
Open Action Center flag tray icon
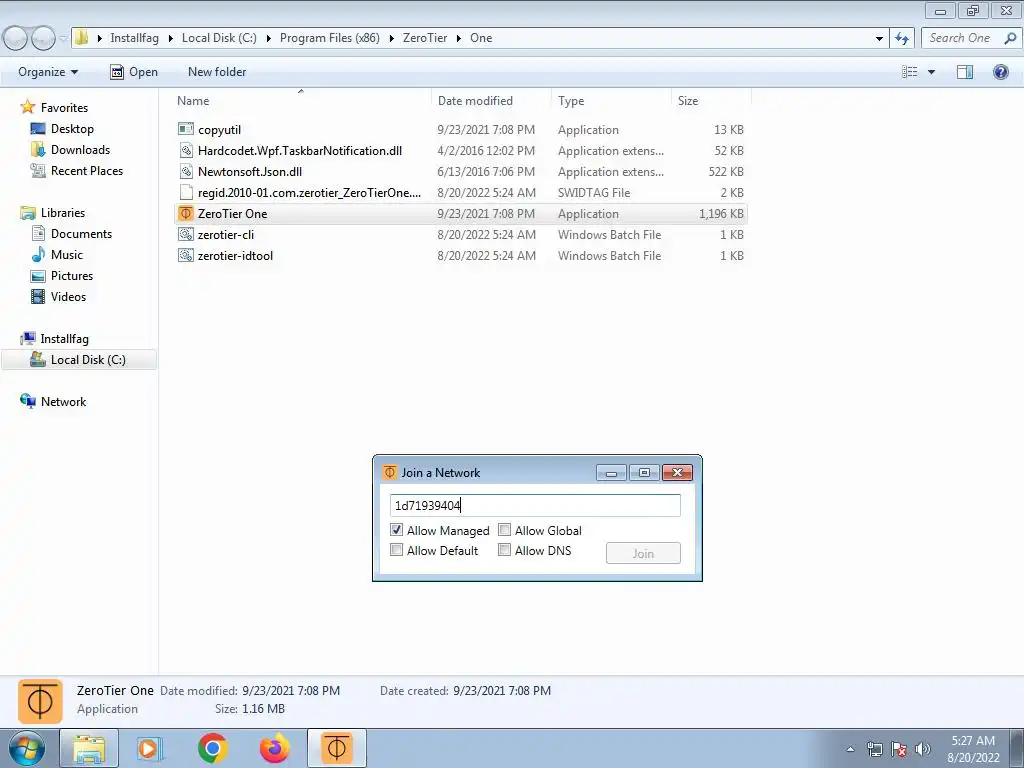(899, 749)
